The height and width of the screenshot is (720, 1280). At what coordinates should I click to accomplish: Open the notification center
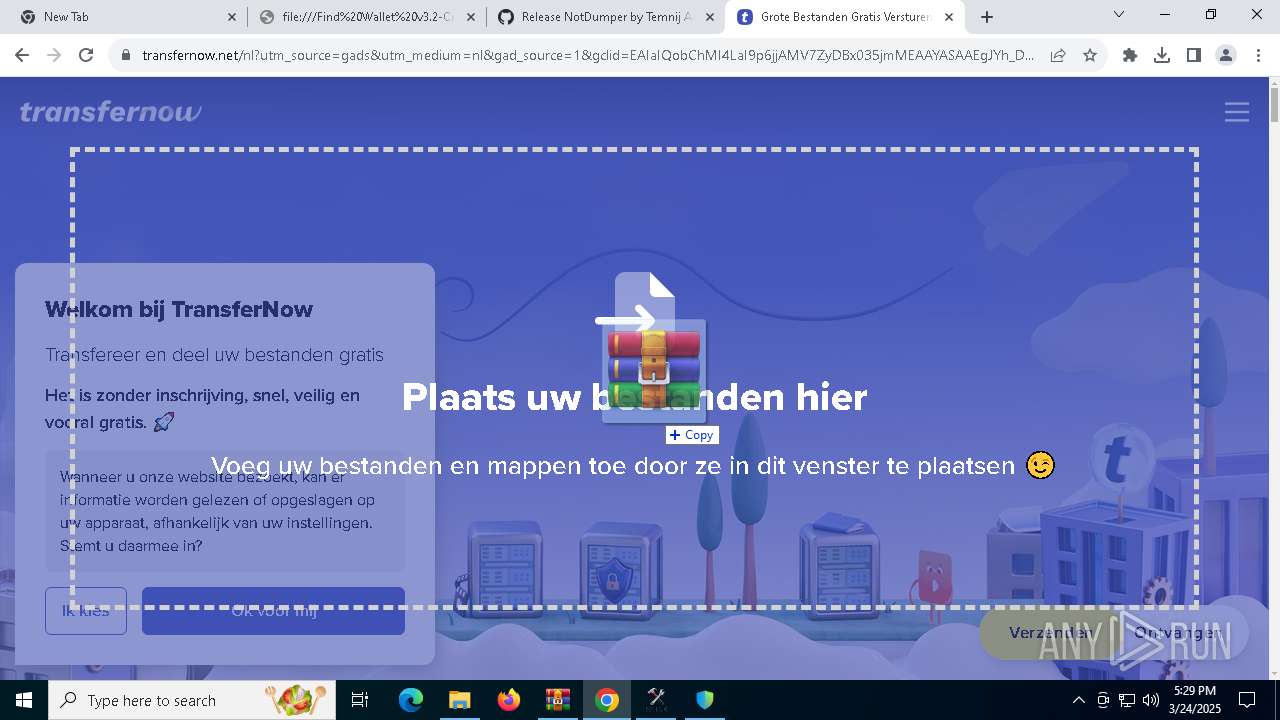[x=1247, y=700]
